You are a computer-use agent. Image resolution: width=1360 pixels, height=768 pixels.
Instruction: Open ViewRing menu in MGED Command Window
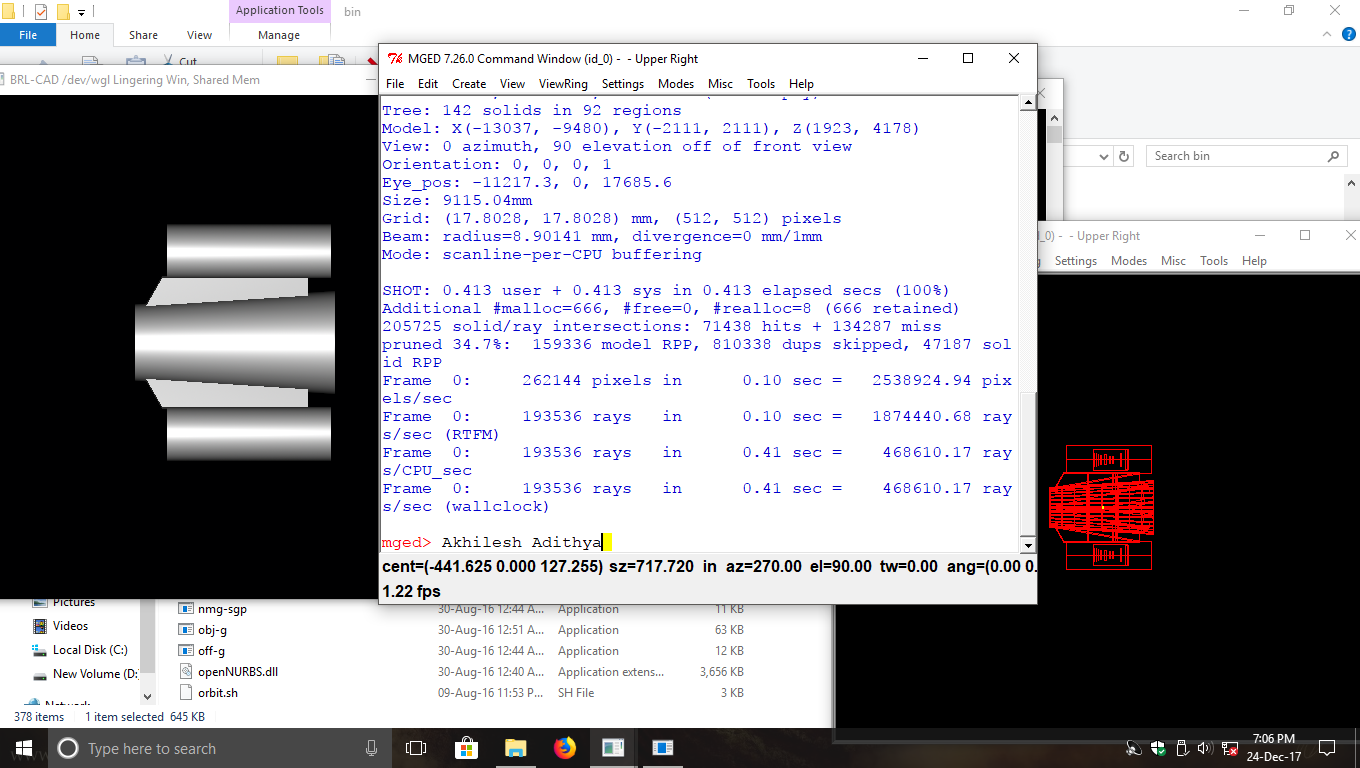tap(563, 84)
